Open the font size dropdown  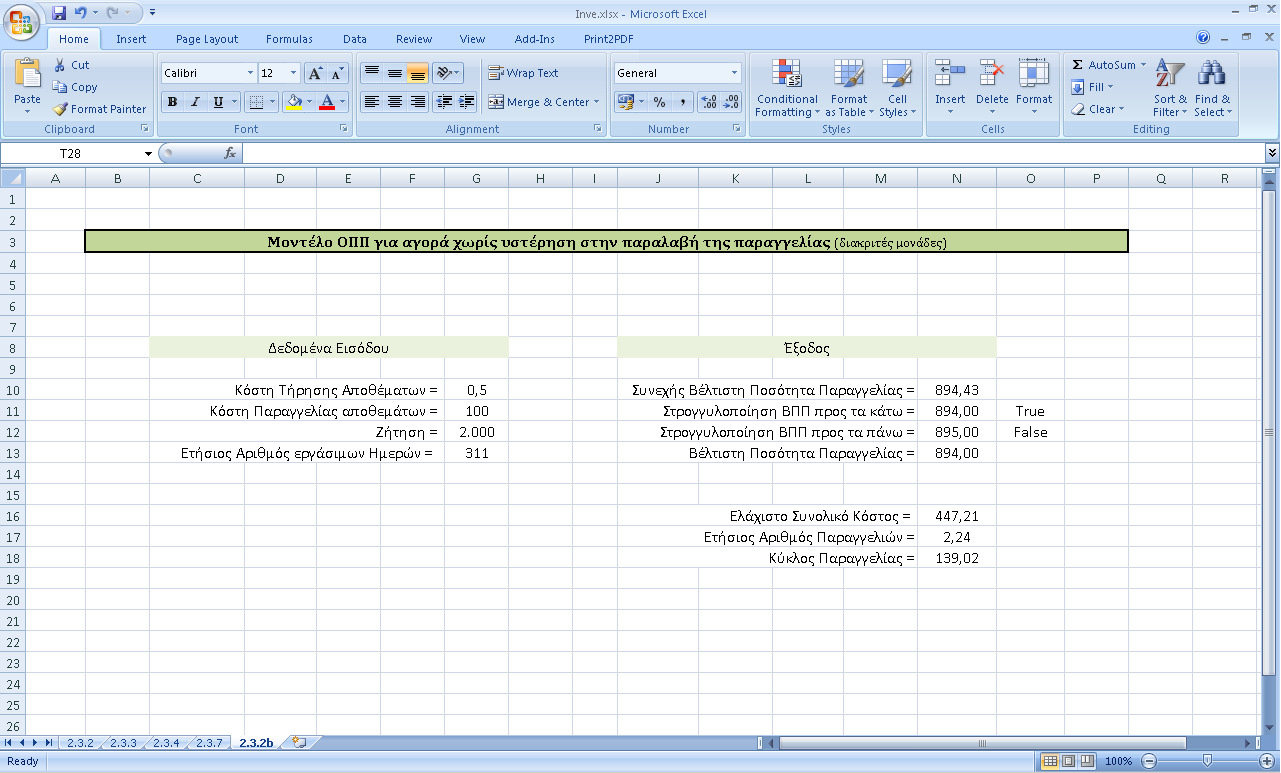[x=293, y=73]
